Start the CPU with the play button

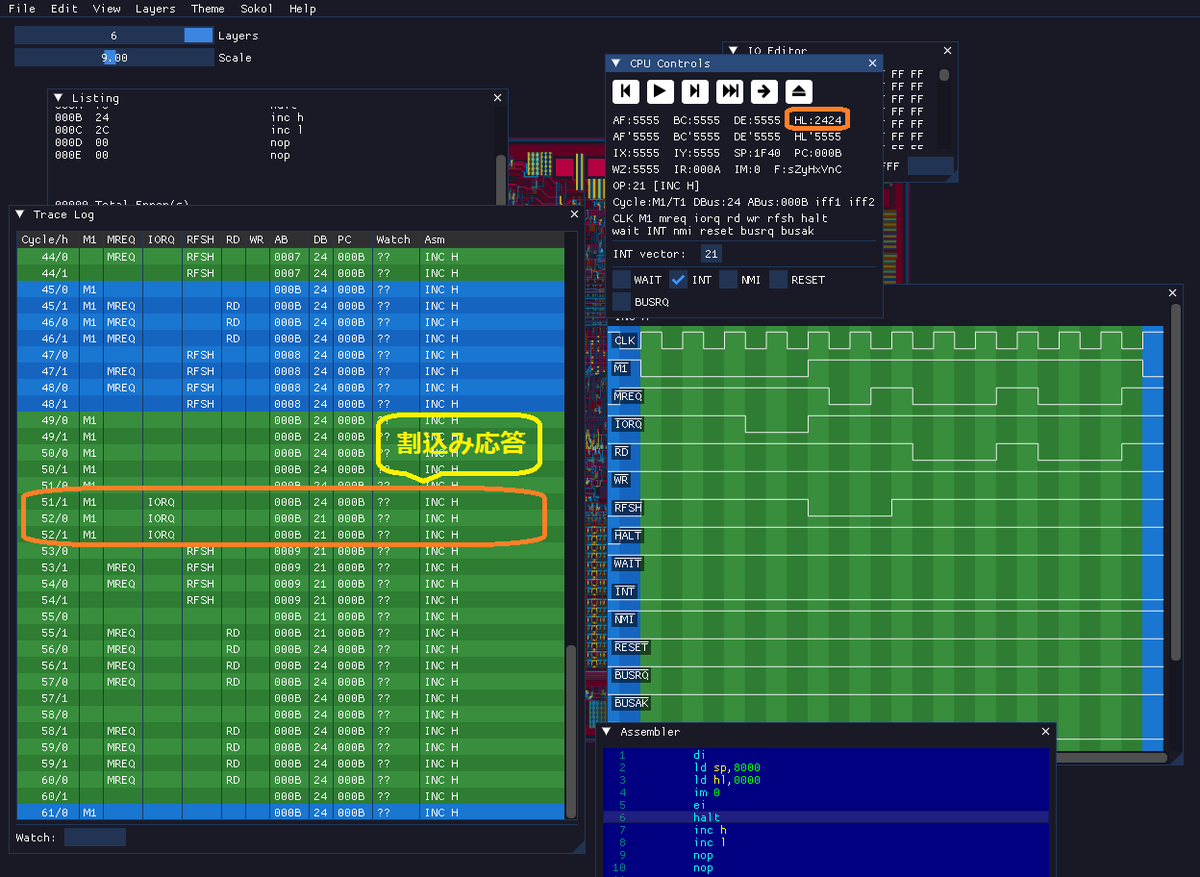point(660,92)
